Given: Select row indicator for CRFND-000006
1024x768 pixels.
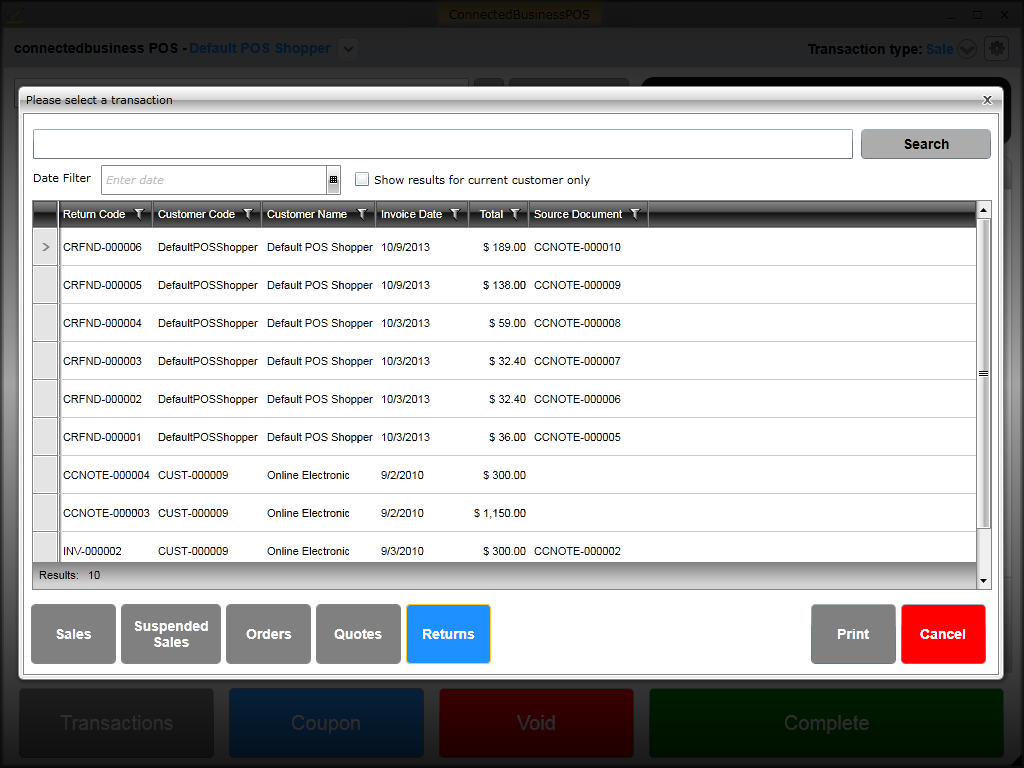Looking at the screenshot, I should 46,247.
